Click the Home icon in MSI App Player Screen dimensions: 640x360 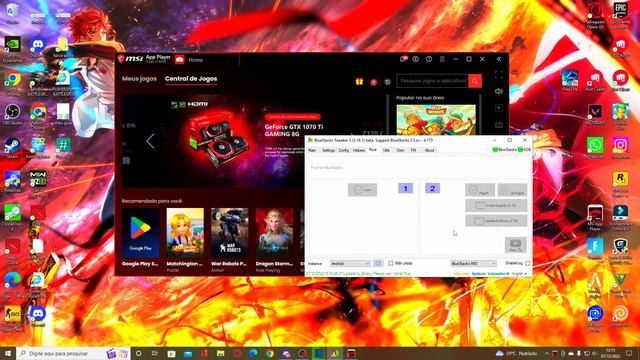pos(180,60)
